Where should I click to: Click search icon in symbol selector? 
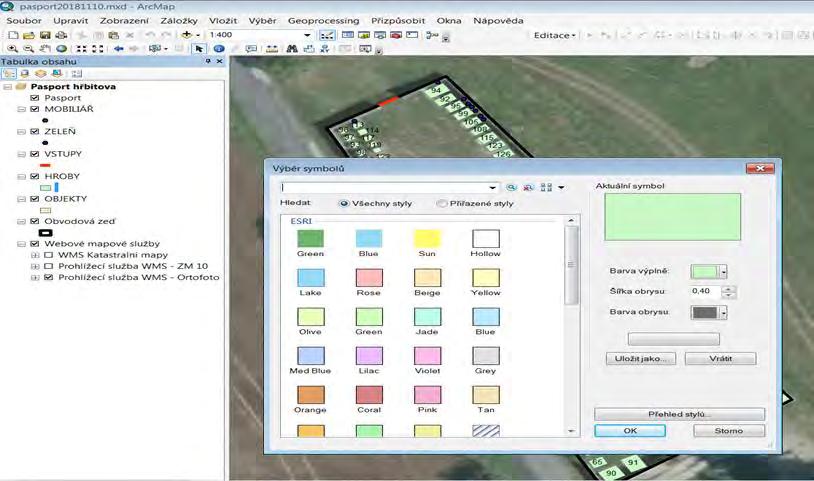pos(511,187)
